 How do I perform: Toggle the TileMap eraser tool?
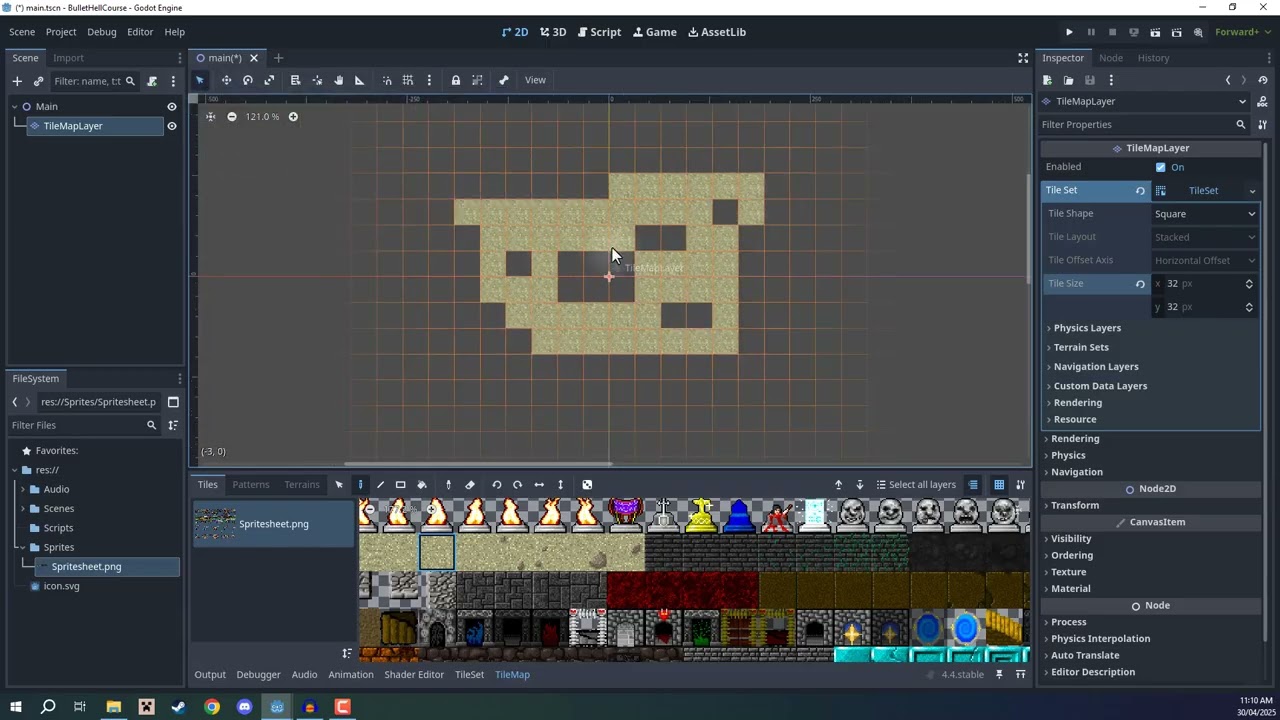(x=470, y=485)
